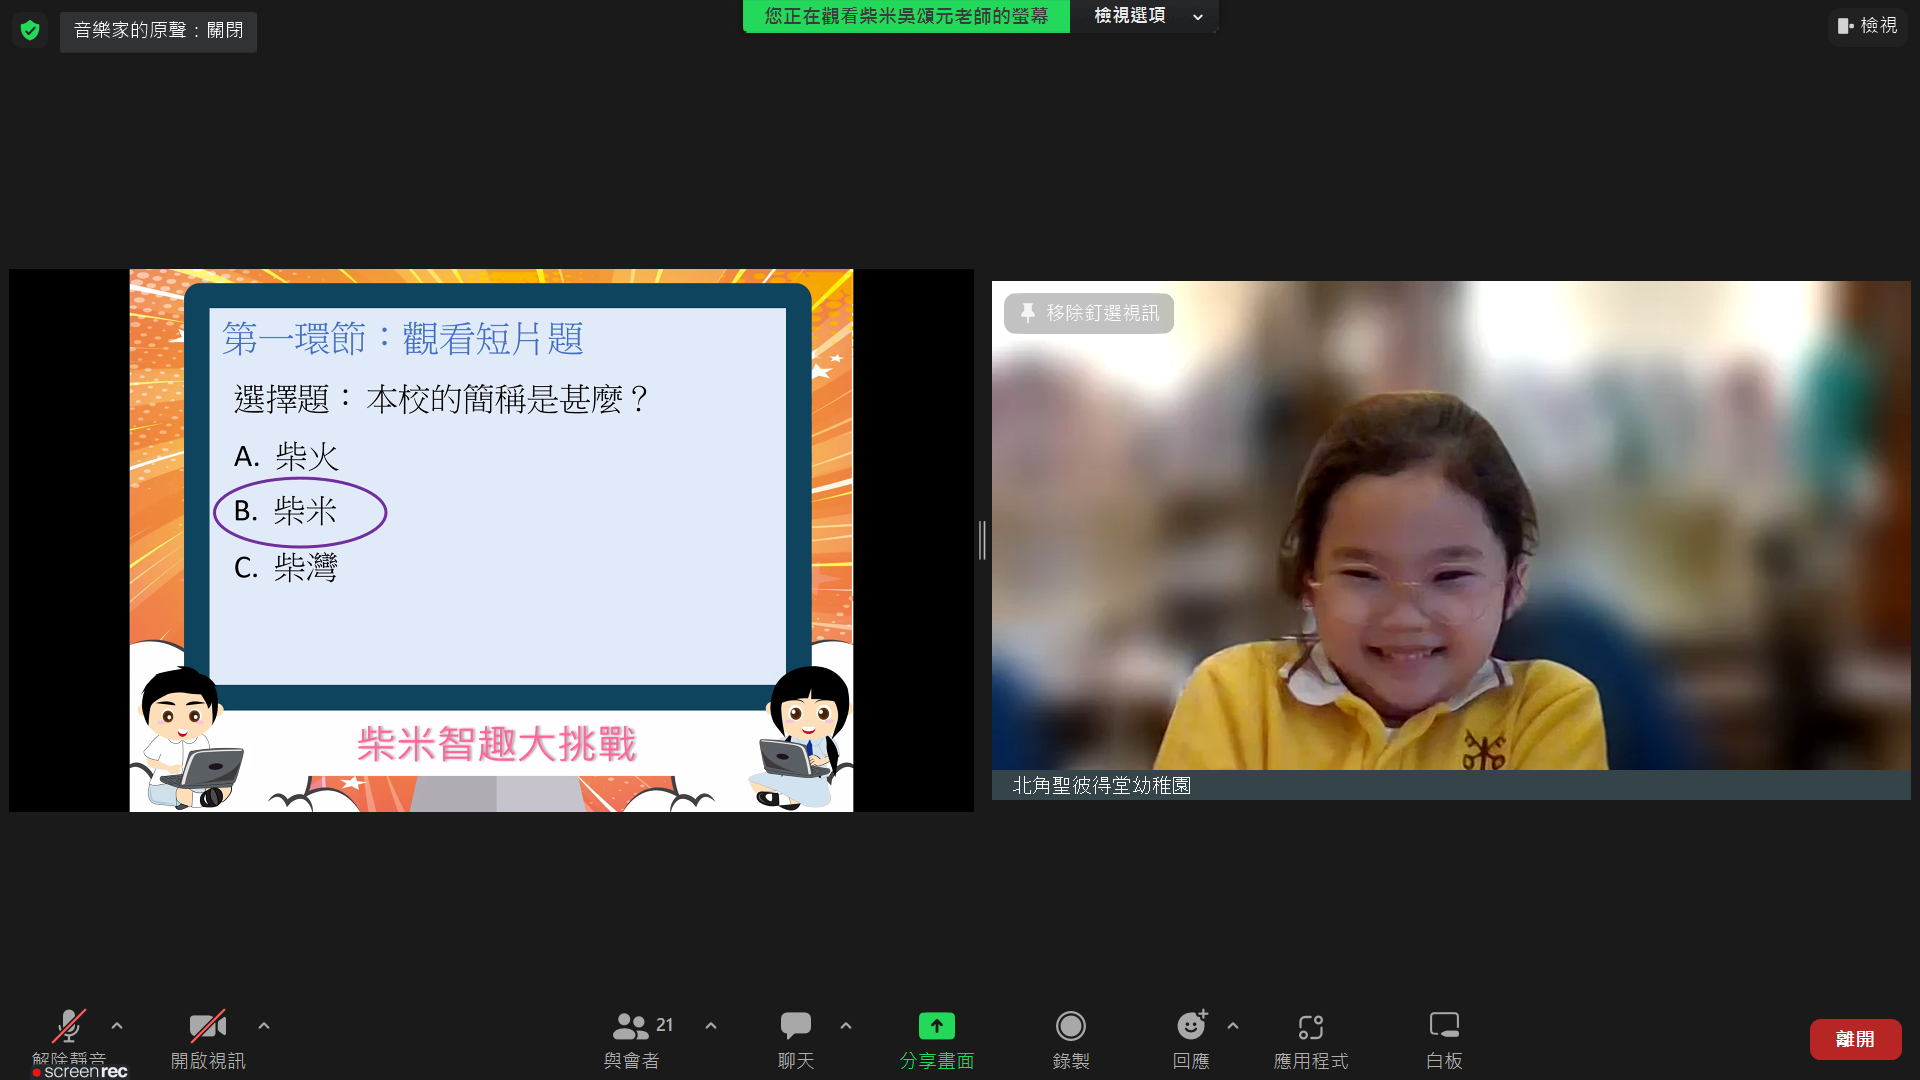
Task: Unmute the microphone
Action: pyautogui.click(x=68, y=1027)
